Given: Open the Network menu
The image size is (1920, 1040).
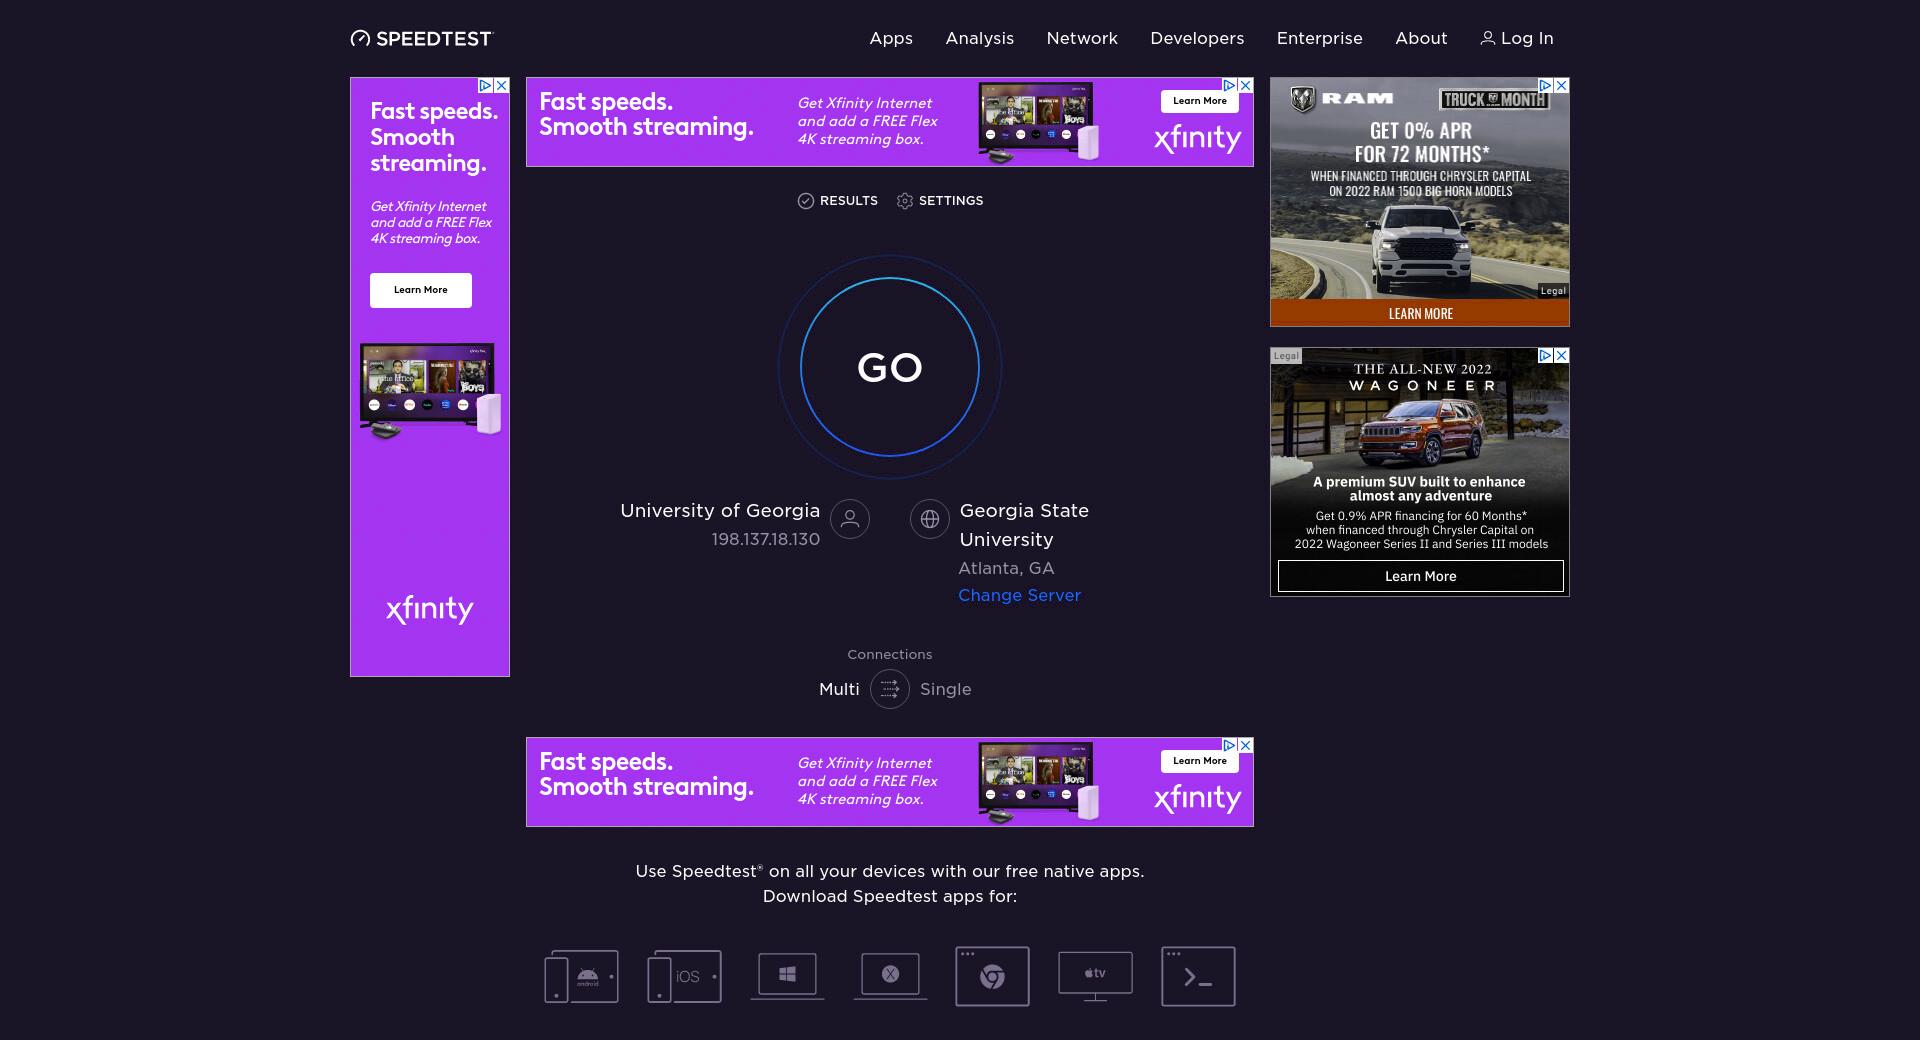Looking at the screenshot, I should [x=1082, y=38].
